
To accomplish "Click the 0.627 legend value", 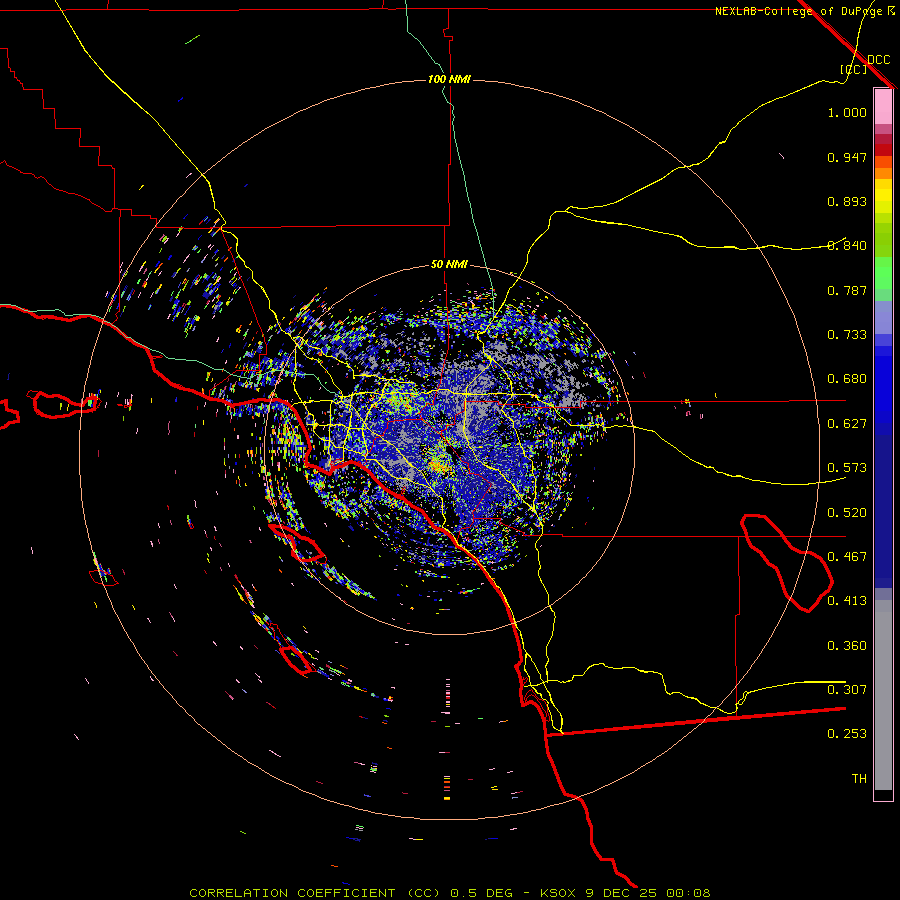I will coord(847,424).
